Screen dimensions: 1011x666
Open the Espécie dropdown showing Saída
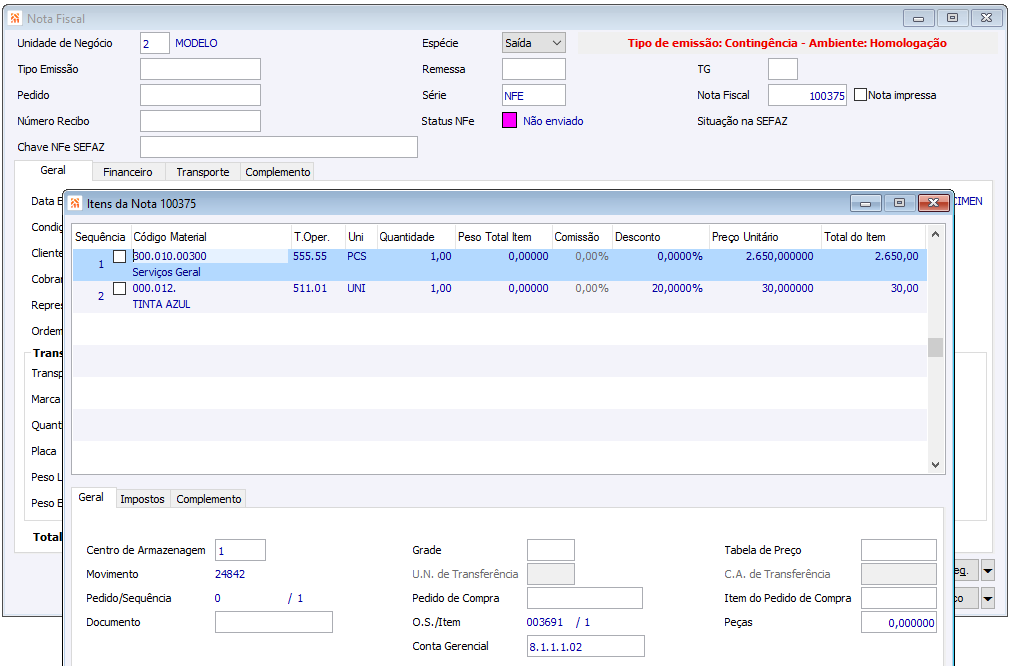point(533,43)
